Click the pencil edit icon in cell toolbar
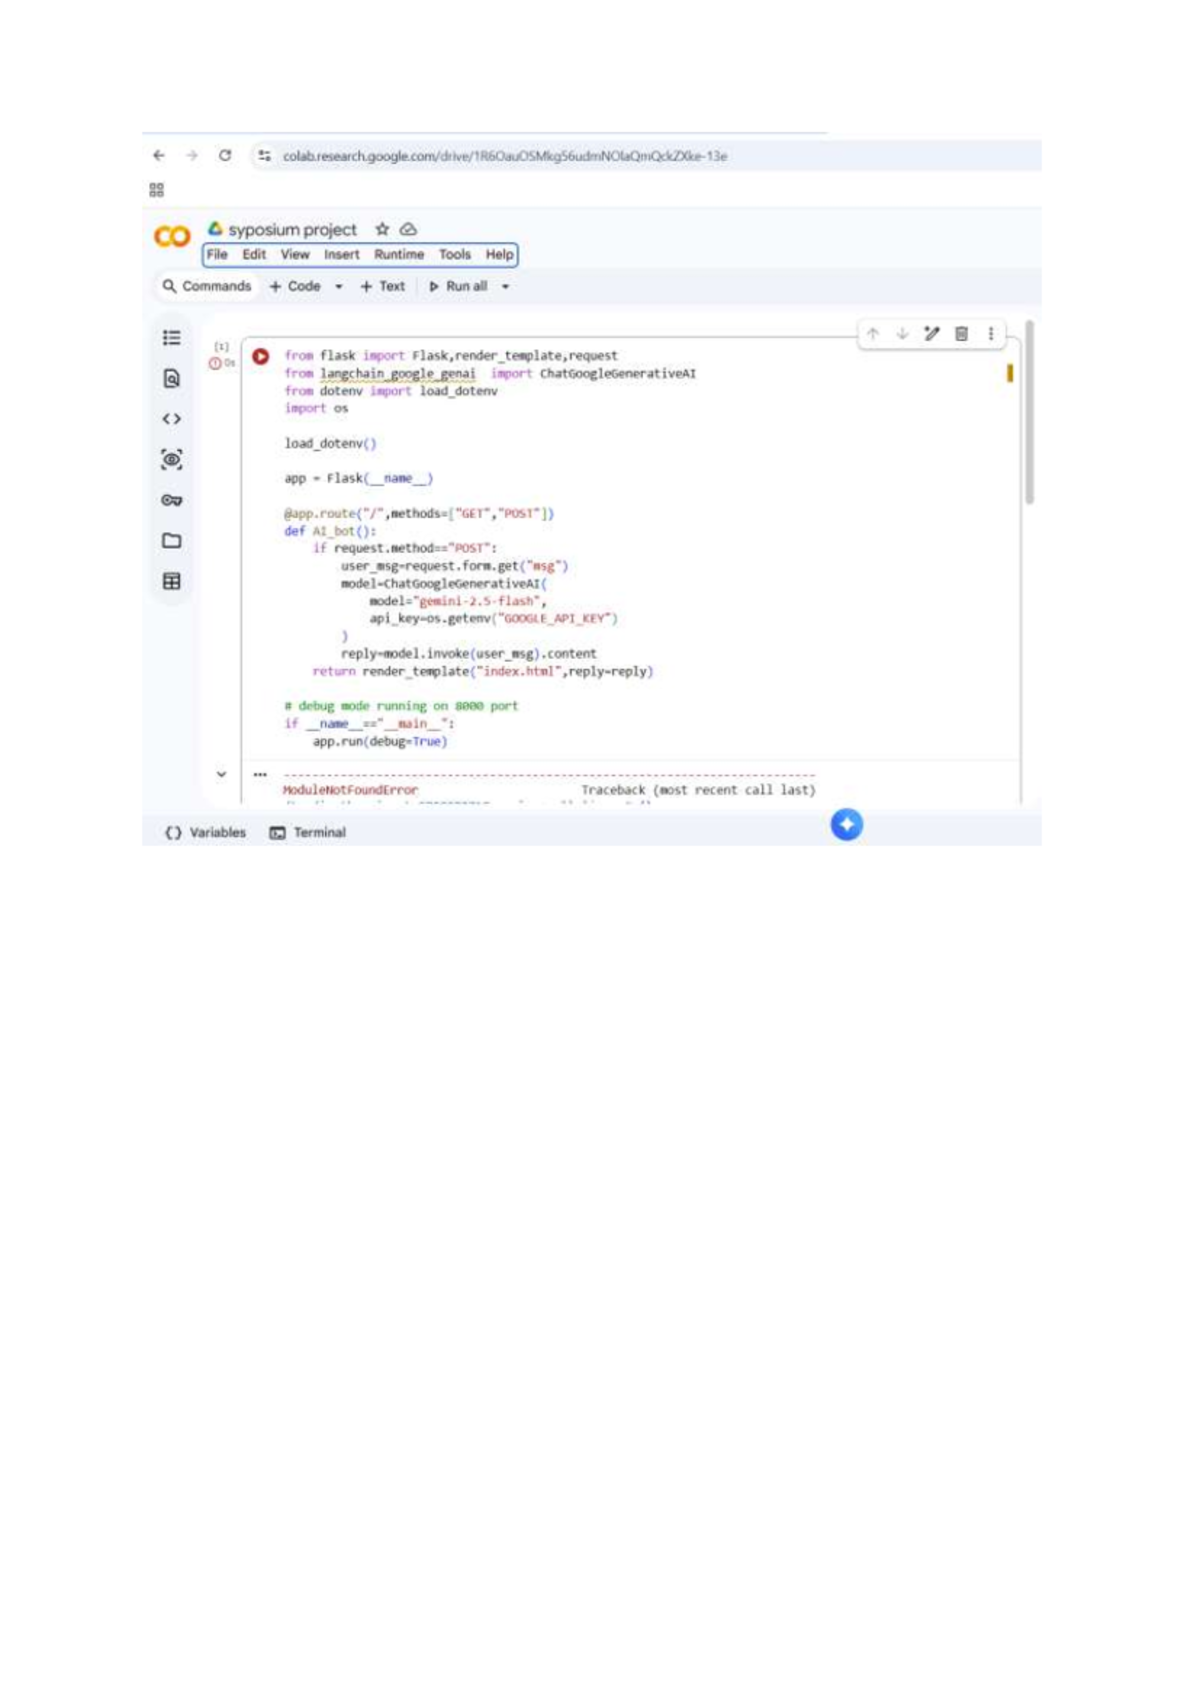The height and width of the screenshot is (1696, 1200). click(932, 334)
